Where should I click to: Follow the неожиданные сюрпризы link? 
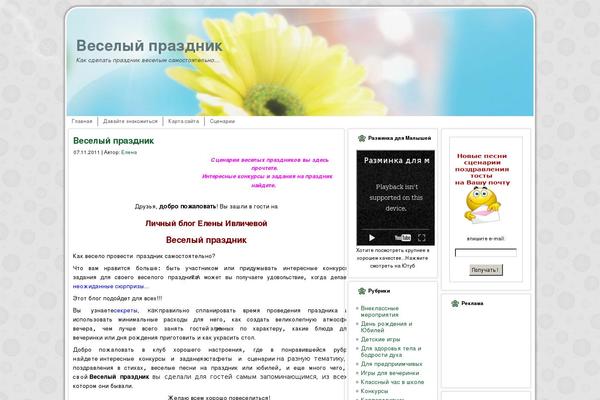110,286
